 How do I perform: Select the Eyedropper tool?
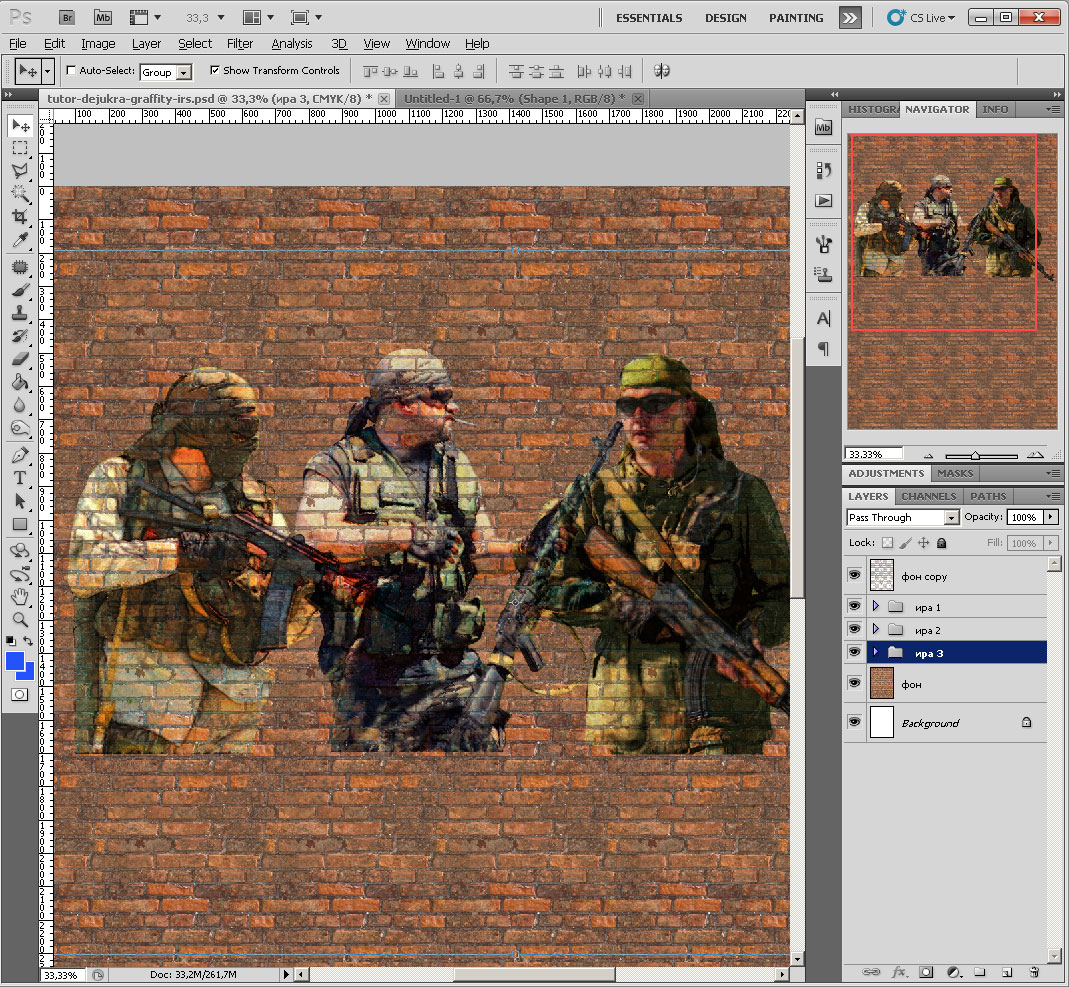click(x=20, y=239)
